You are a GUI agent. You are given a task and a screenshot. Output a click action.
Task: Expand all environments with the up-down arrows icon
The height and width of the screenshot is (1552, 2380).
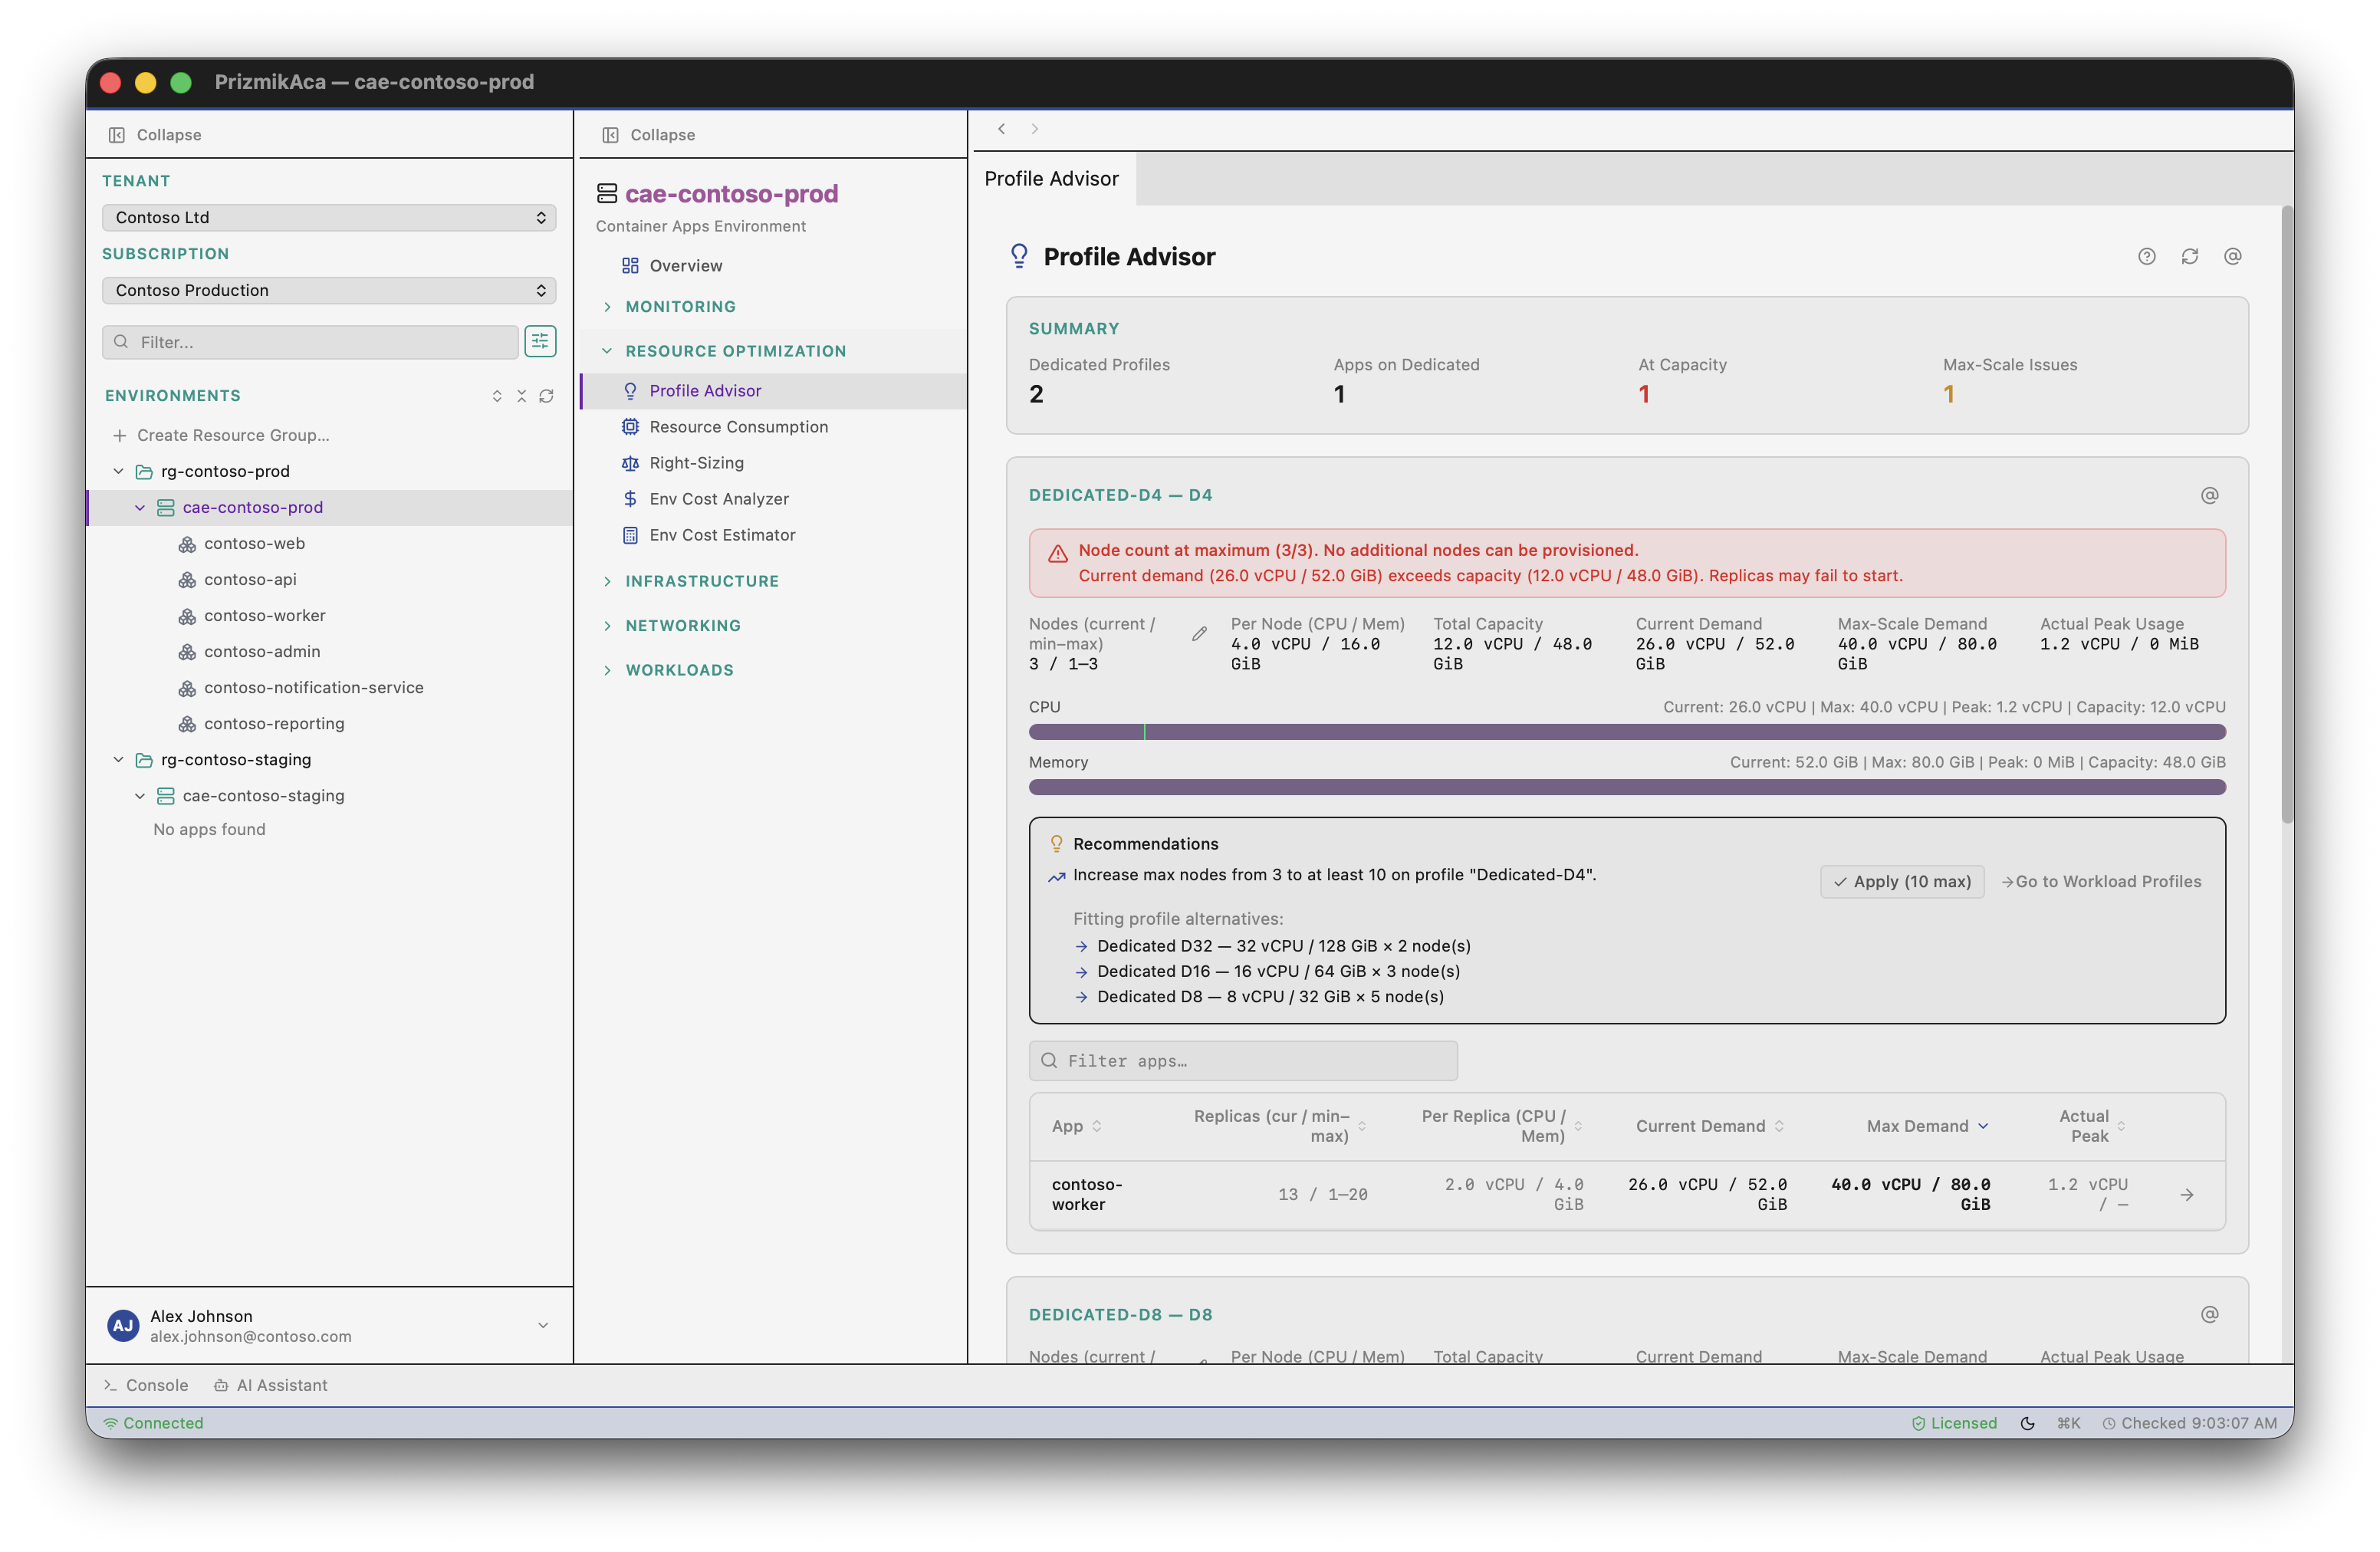click(497, 396)
